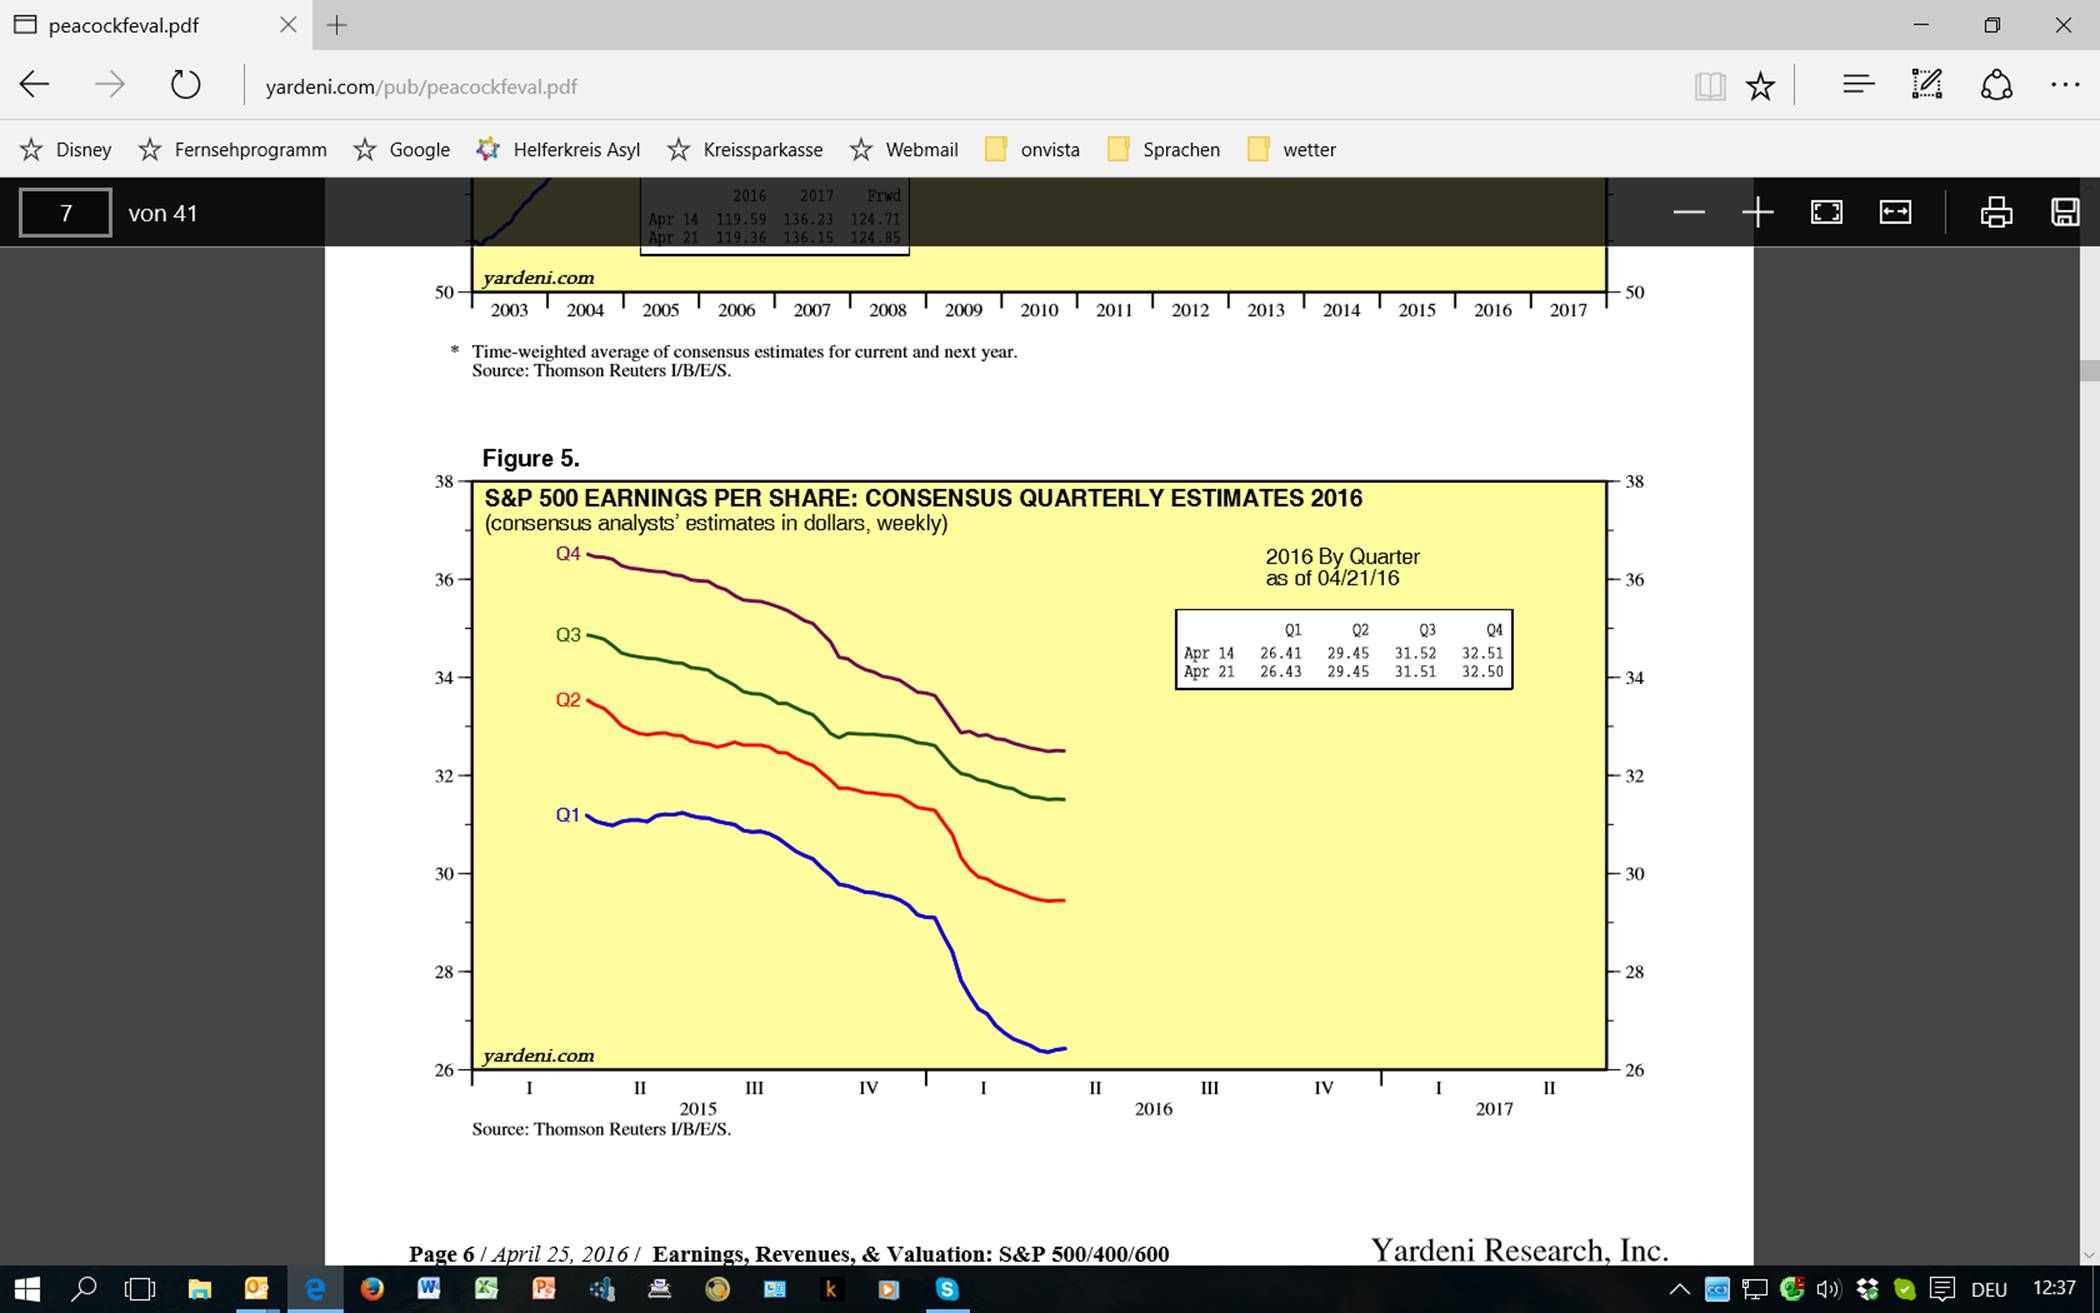
Task: Select the peacockfeval.pdf tab
Action: pos(125,25)
